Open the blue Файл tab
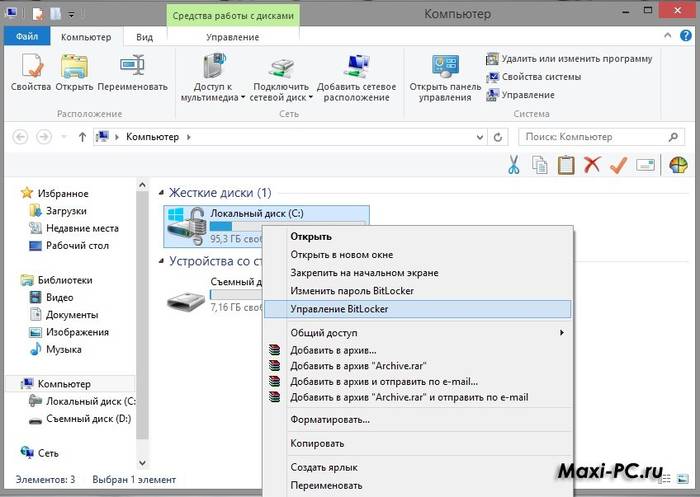 tap(26, 37)
